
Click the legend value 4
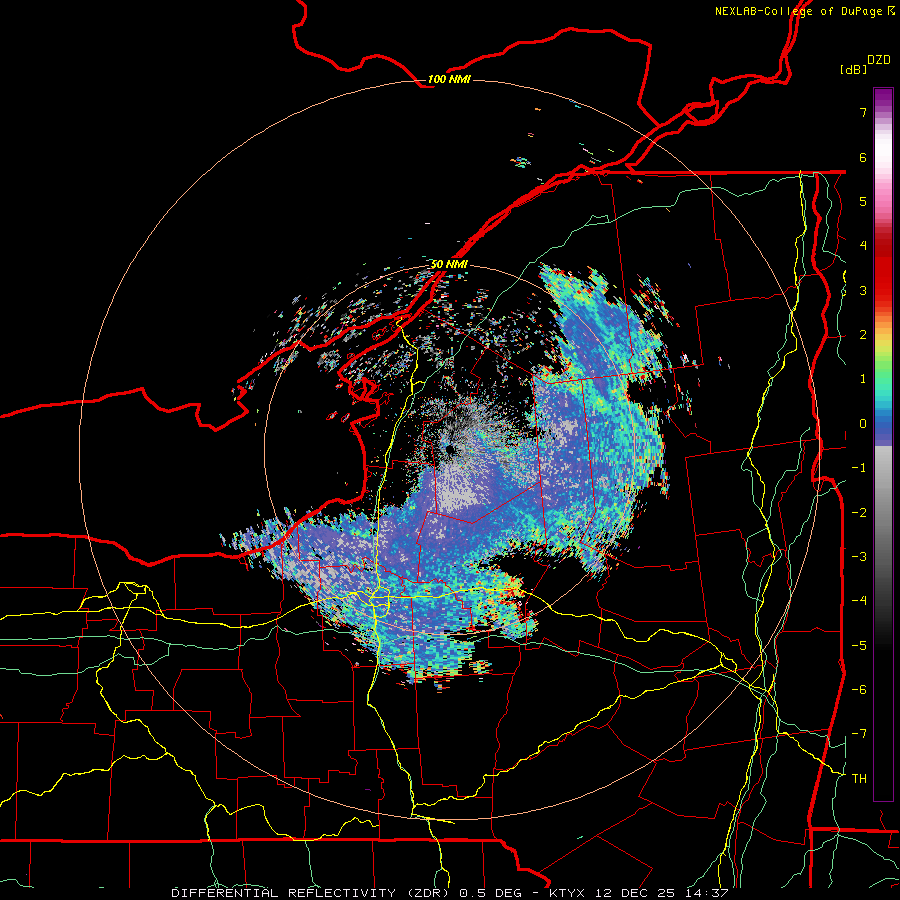(x=863, y=246)
